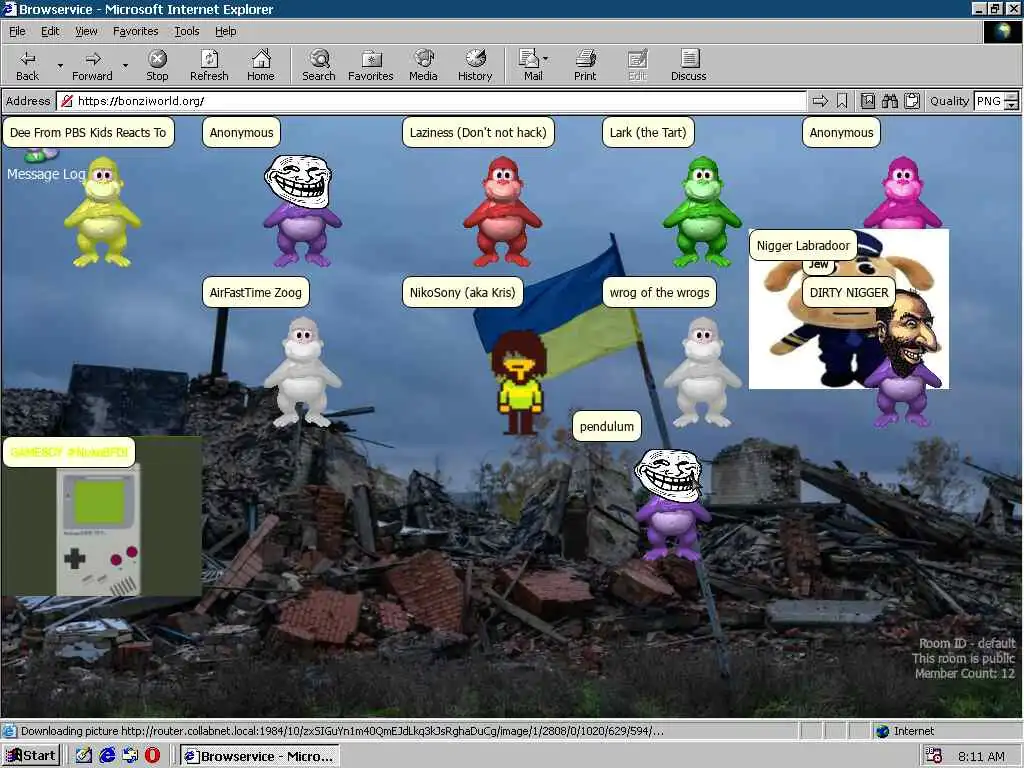Launch Opera from the quick launch
Screen dimensions: 1024x768
pyautogui.click(x=152, y=756)
